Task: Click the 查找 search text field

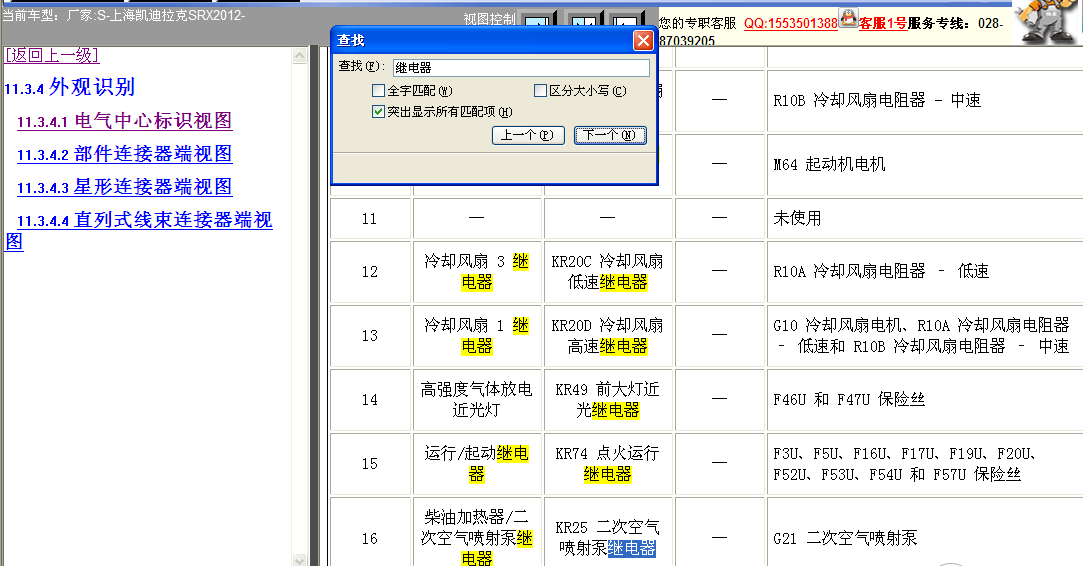Action: [x=521, y=68]
